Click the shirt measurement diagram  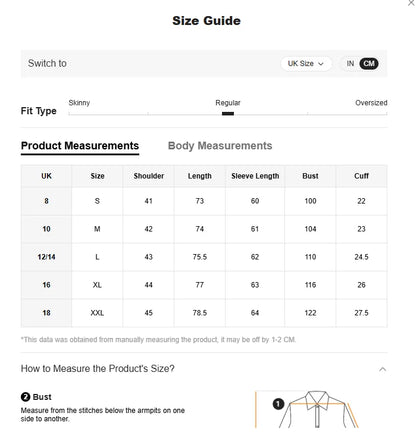click(x=307, y=409)
